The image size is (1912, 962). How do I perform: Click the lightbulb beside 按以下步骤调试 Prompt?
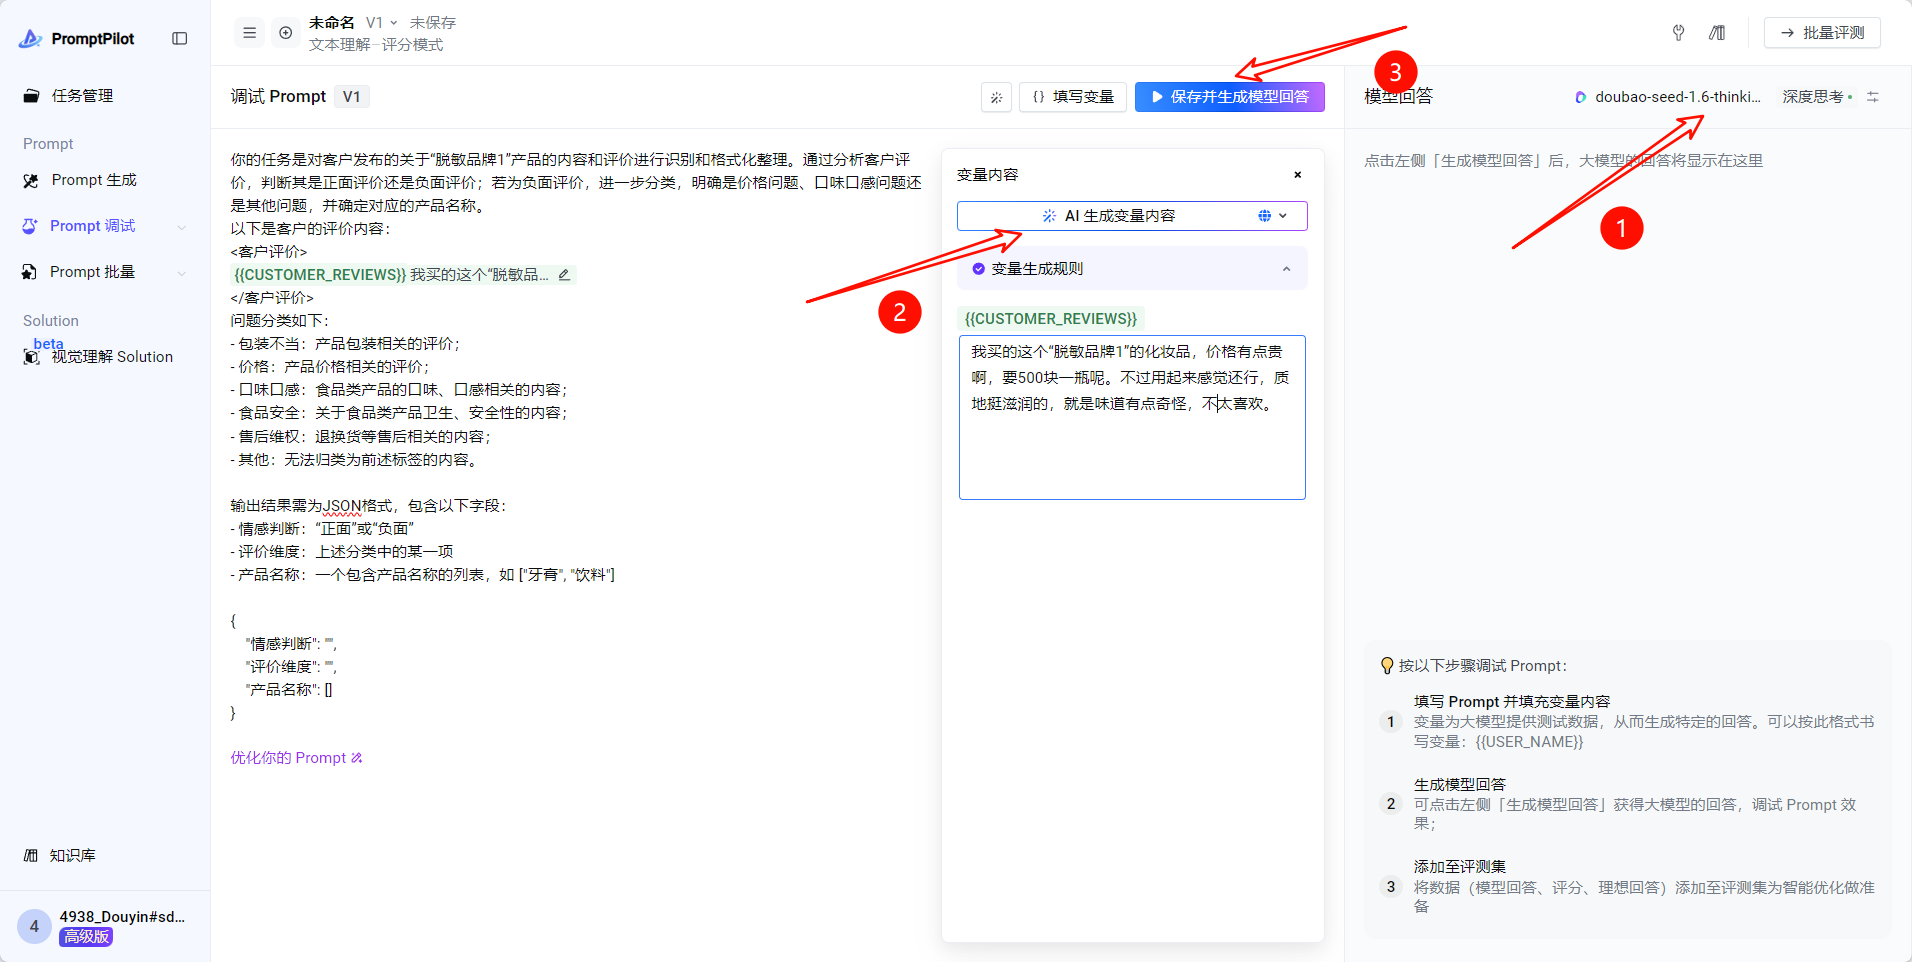point(1387,666)
